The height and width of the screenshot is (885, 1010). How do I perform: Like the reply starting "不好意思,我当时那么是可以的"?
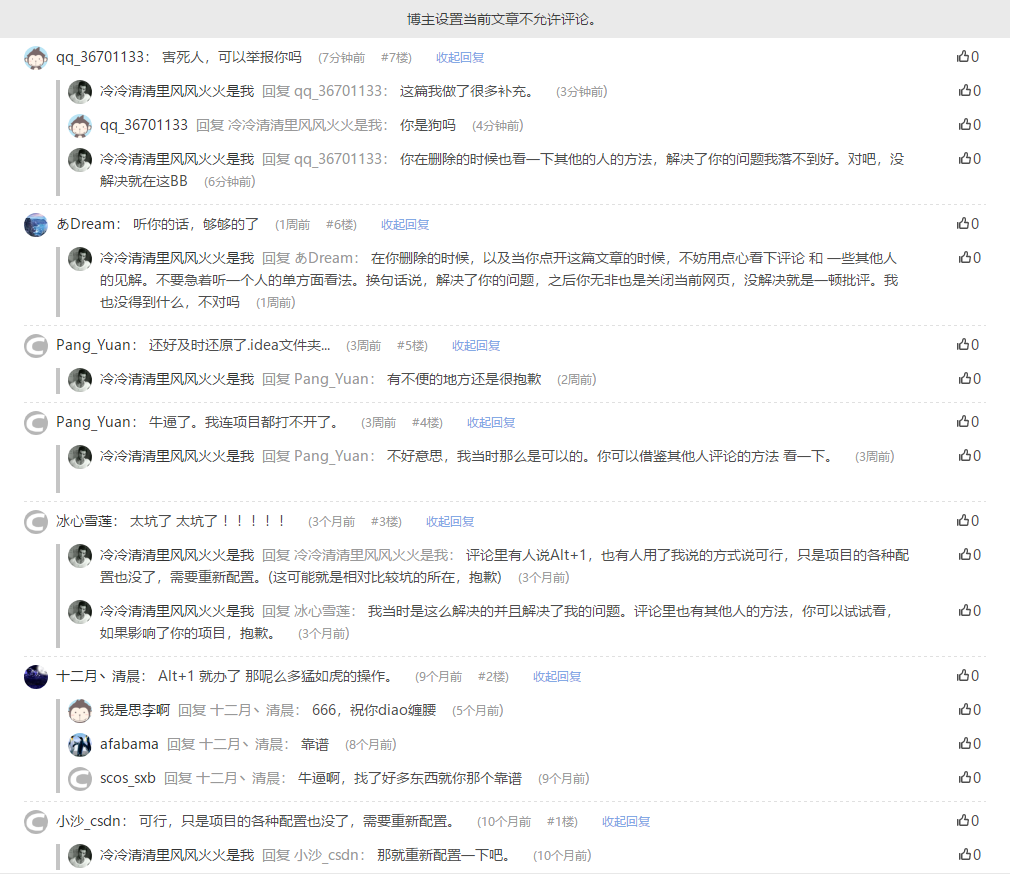(x=969, y=456)
